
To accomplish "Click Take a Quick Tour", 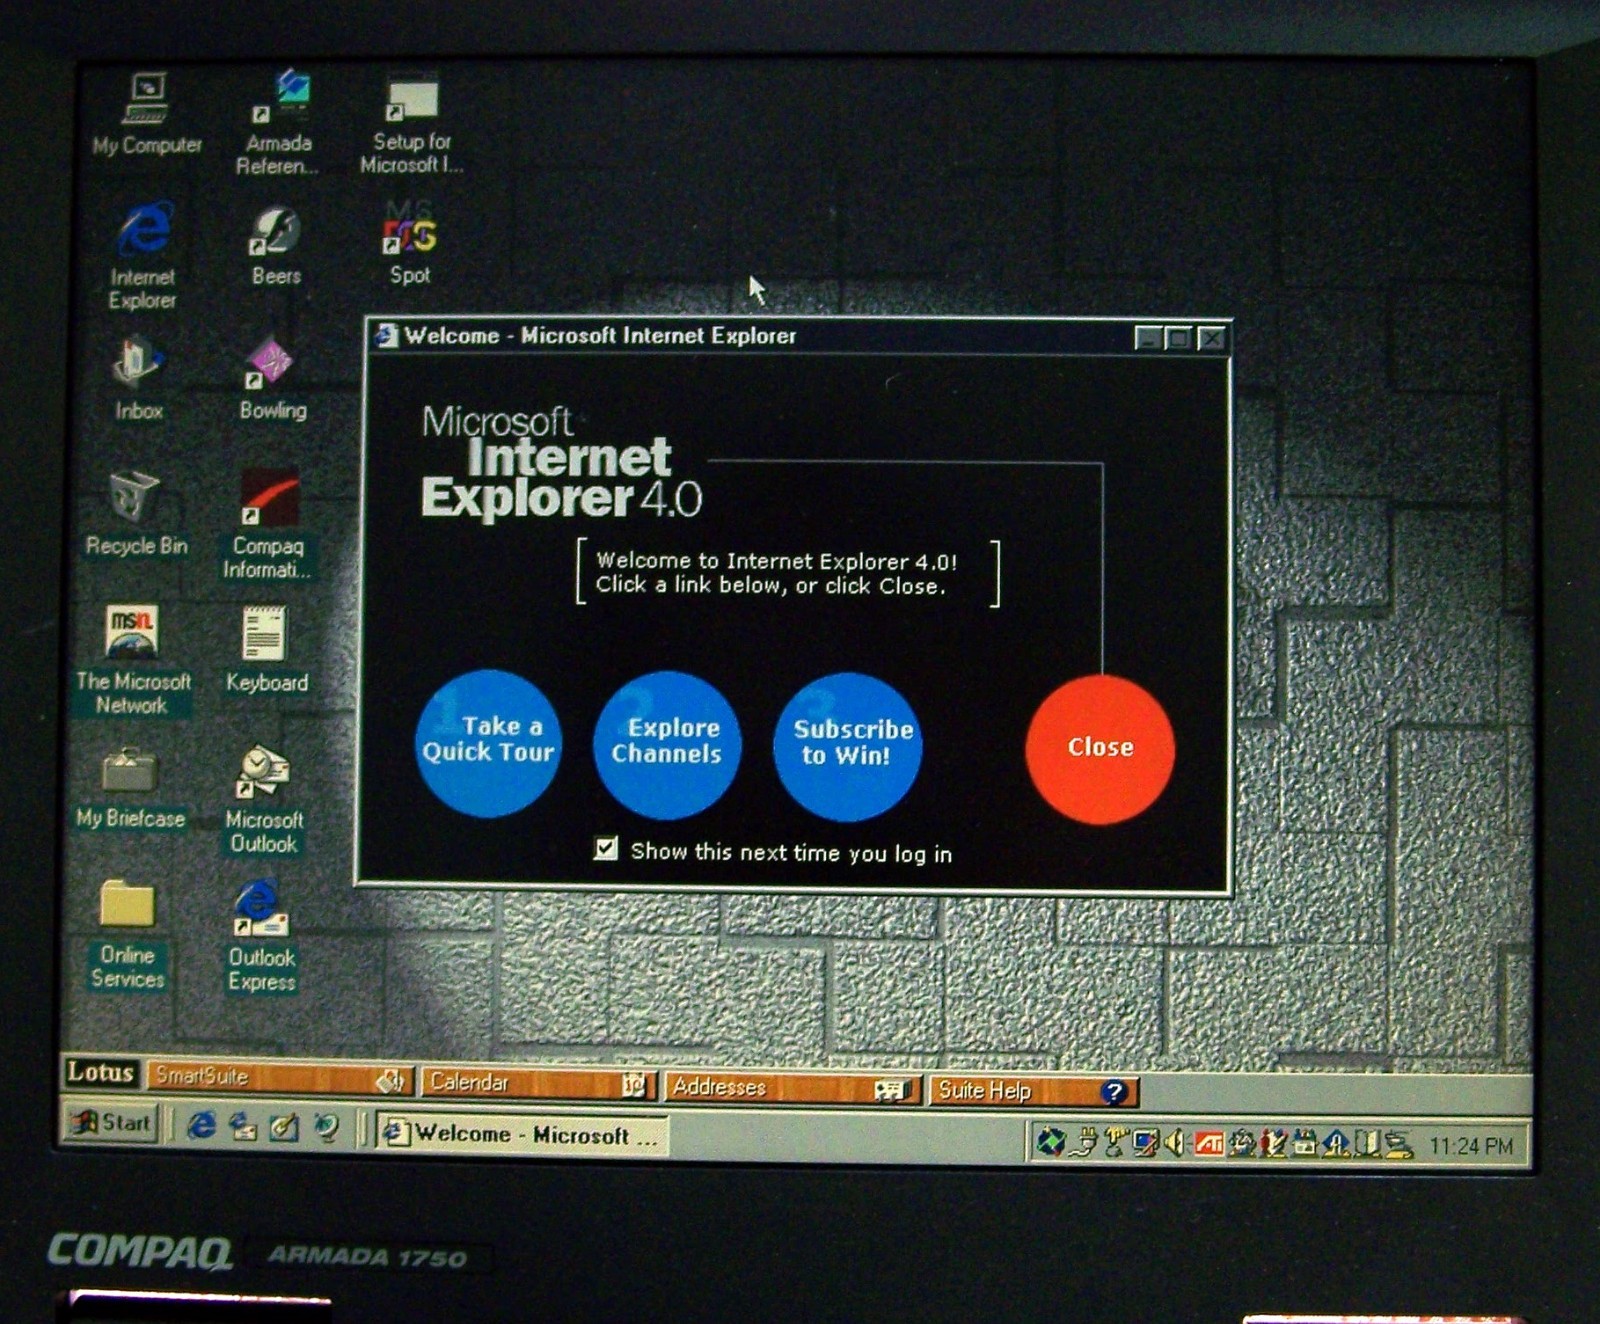I will pyautogui.click(x=488, y=742).
